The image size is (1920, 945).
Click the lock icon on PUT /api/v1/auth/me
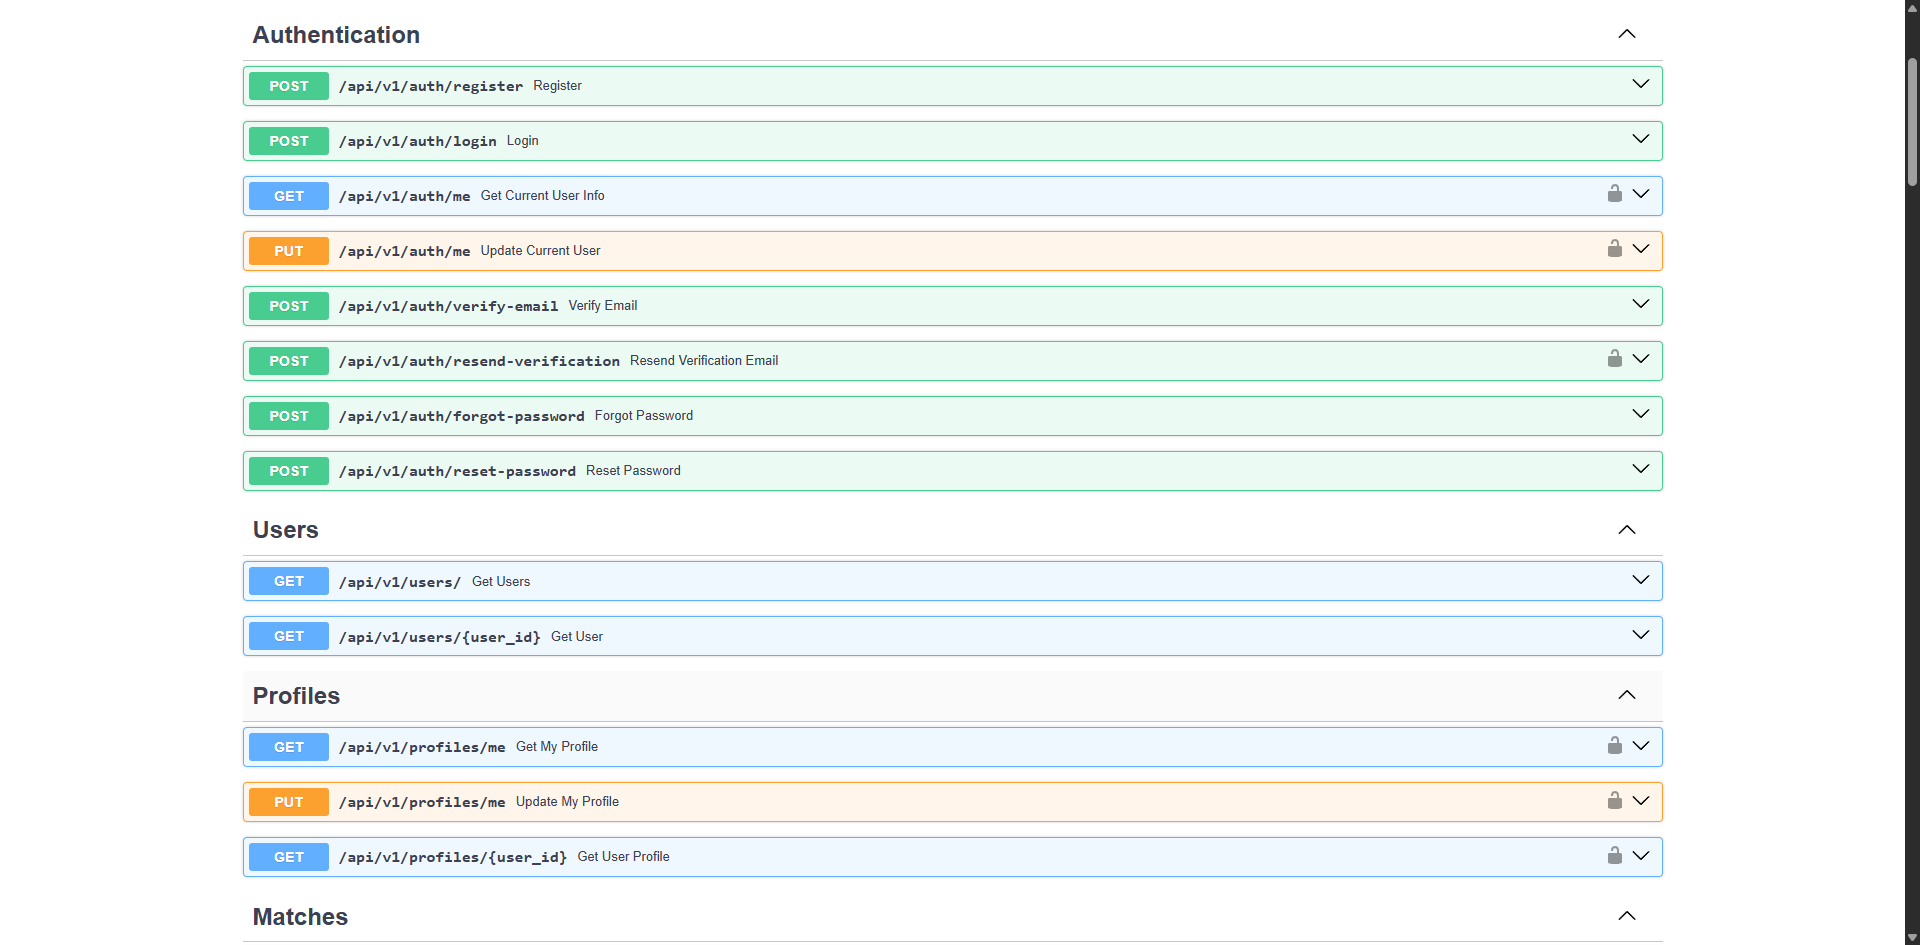click(1614, 249)
